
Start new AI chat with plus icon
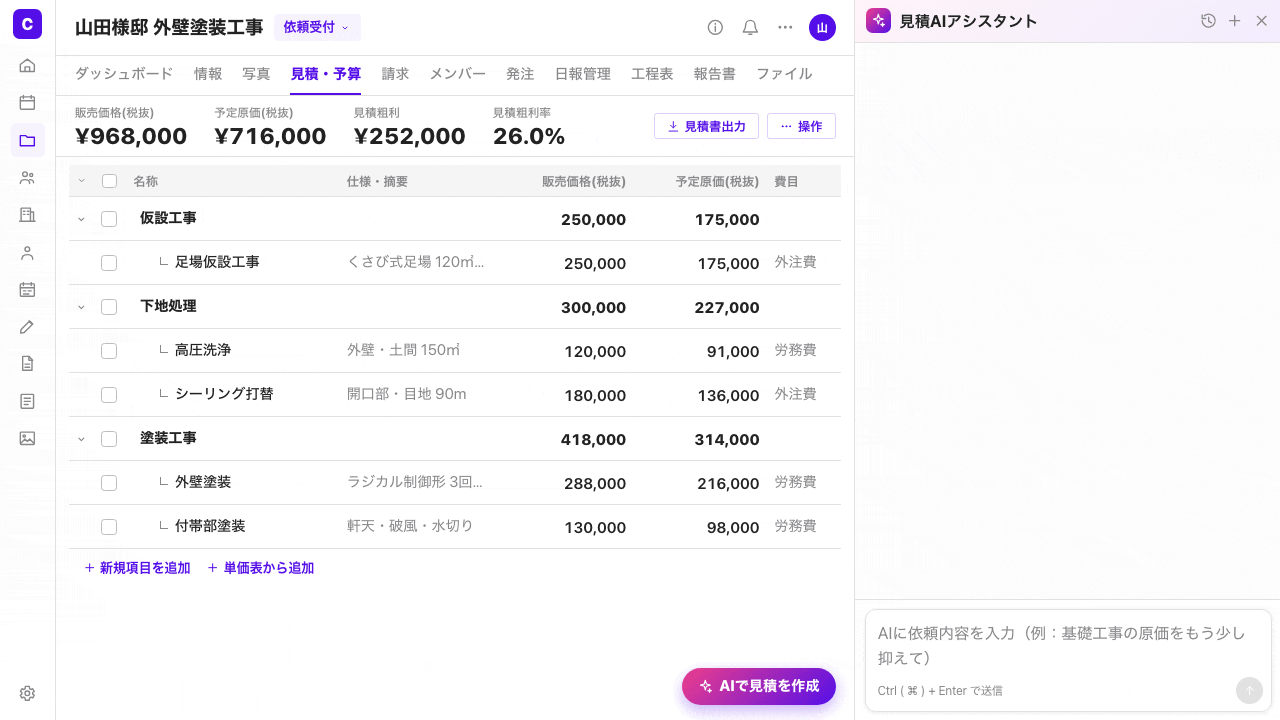[1235, 21]
